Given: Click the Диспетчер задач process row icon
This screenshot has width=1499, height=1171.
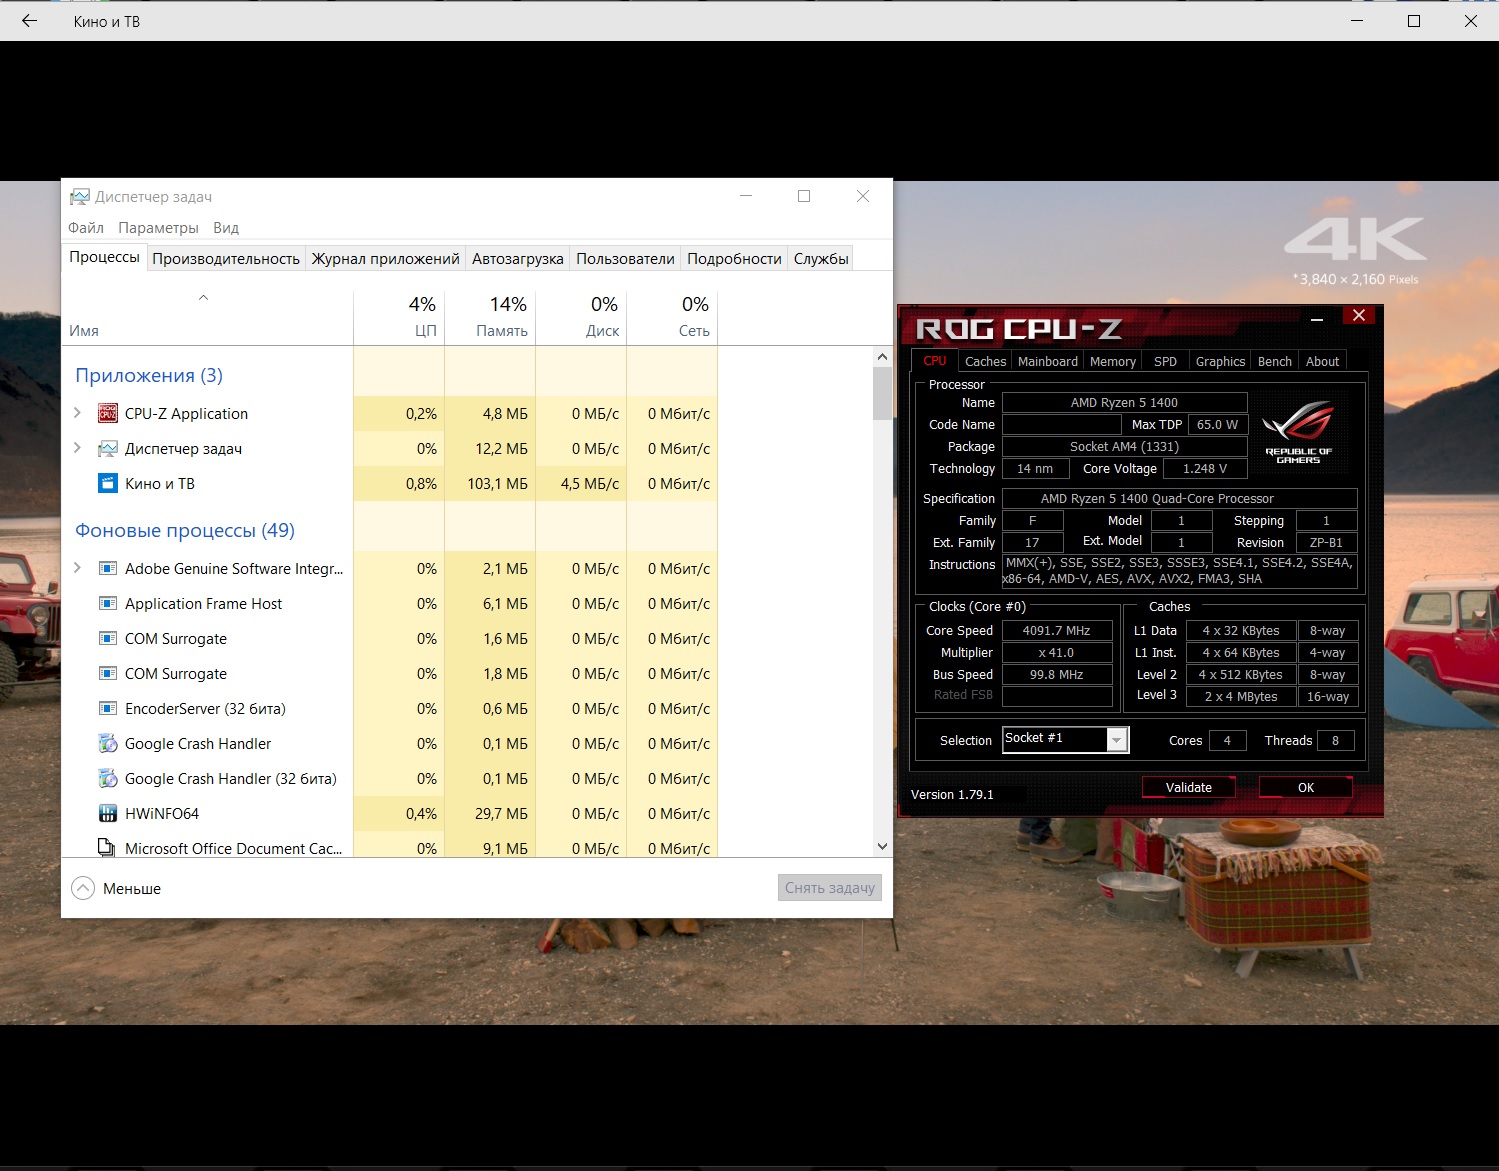Looking at the screenshot, I should [108, 448].
